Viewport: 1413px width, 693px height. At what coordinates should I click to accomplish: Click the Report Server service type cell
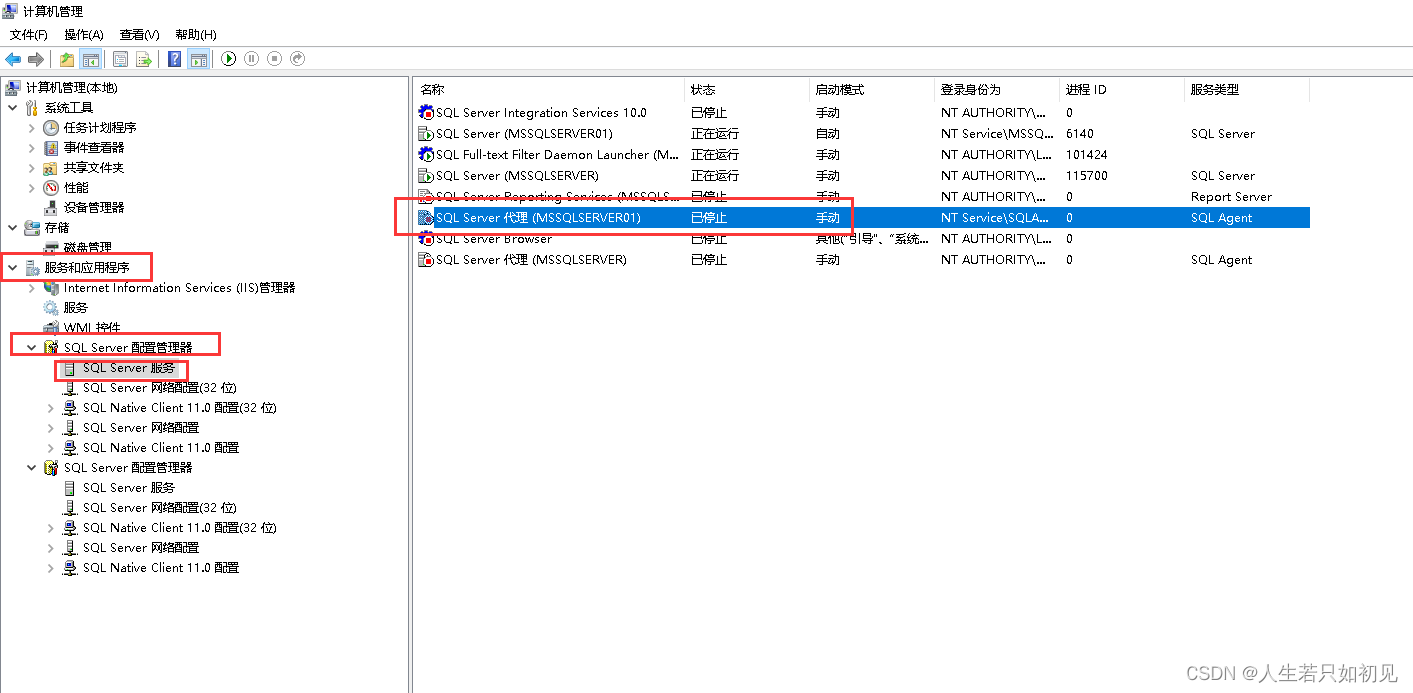coord(1231,197)
